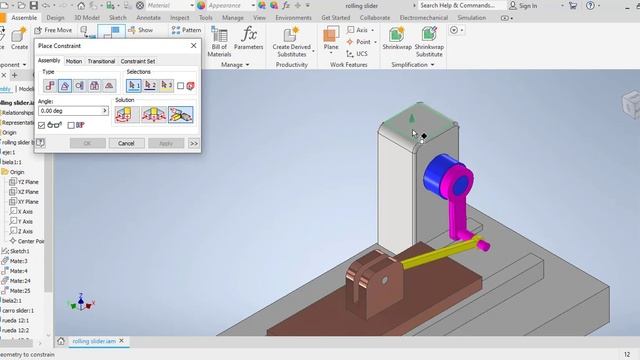Select Z Axis in the browser tree
Image resolution: width=640 pixels, height=360 pixels.
click(x=21, y=231)
